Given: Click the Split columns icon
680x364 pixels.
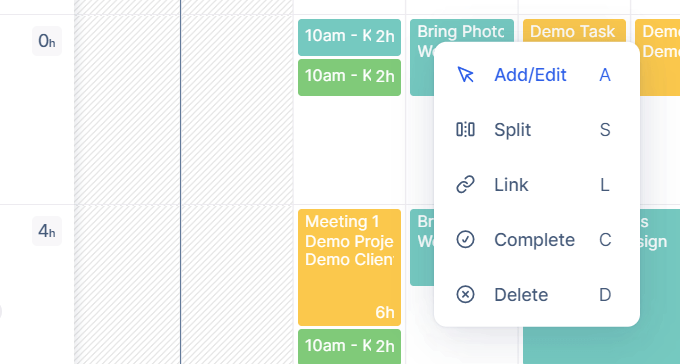Looking at the screenshot, I should [465, 130].
